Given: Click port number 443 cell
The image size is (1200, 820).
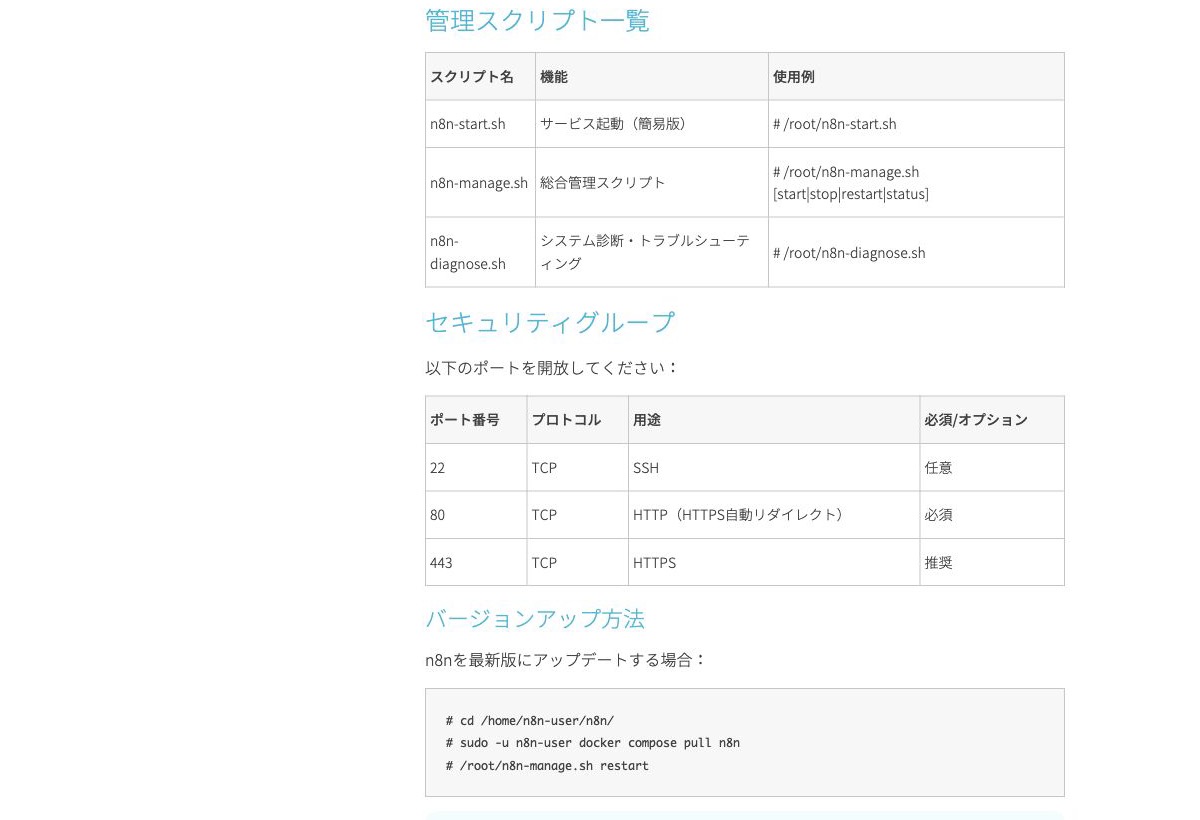Looking at the screenshot, I should [476, 562].
